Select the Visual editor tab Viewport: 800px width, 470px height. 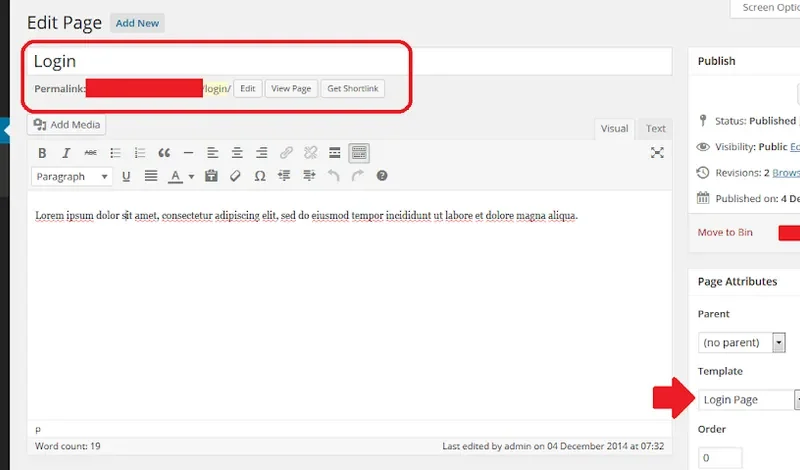(614, 129)
